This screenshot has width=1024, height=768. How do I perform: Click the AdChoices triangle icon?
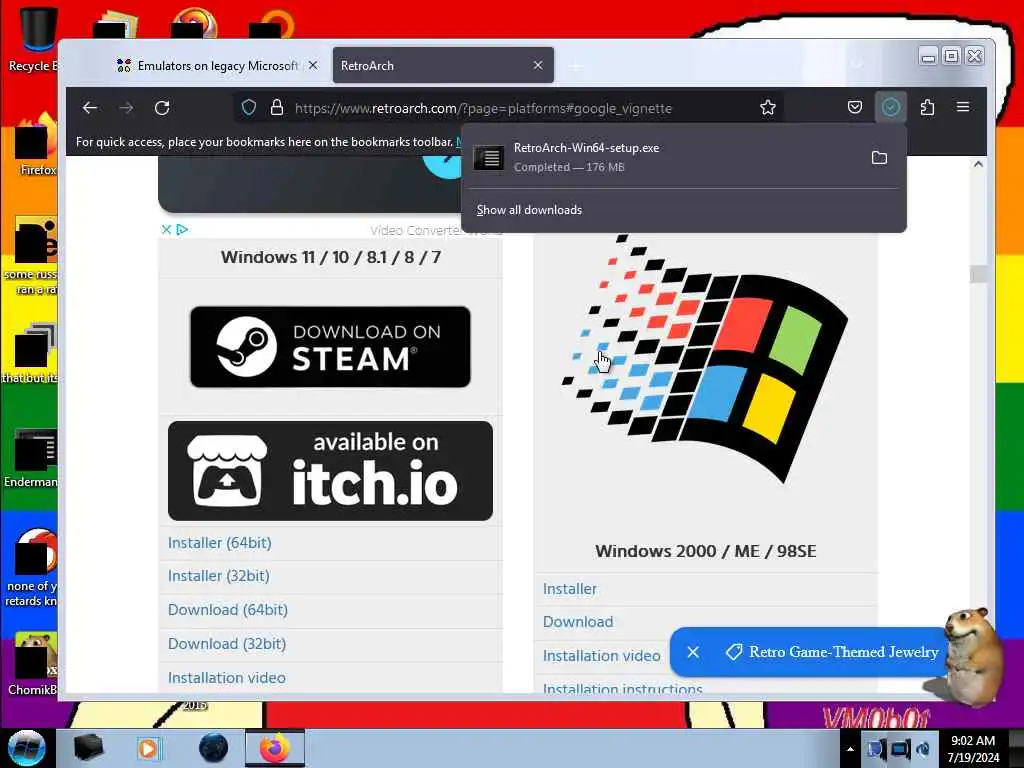coord(183,229)
